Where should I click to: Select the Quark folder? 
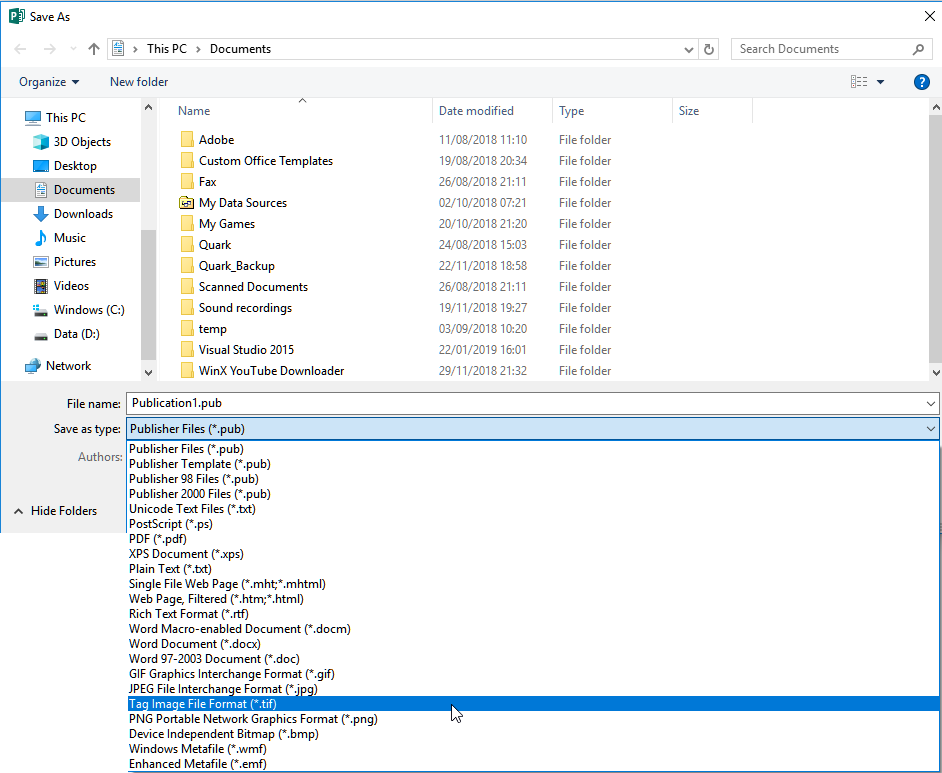pyautogui.click(x=205, y=245)
